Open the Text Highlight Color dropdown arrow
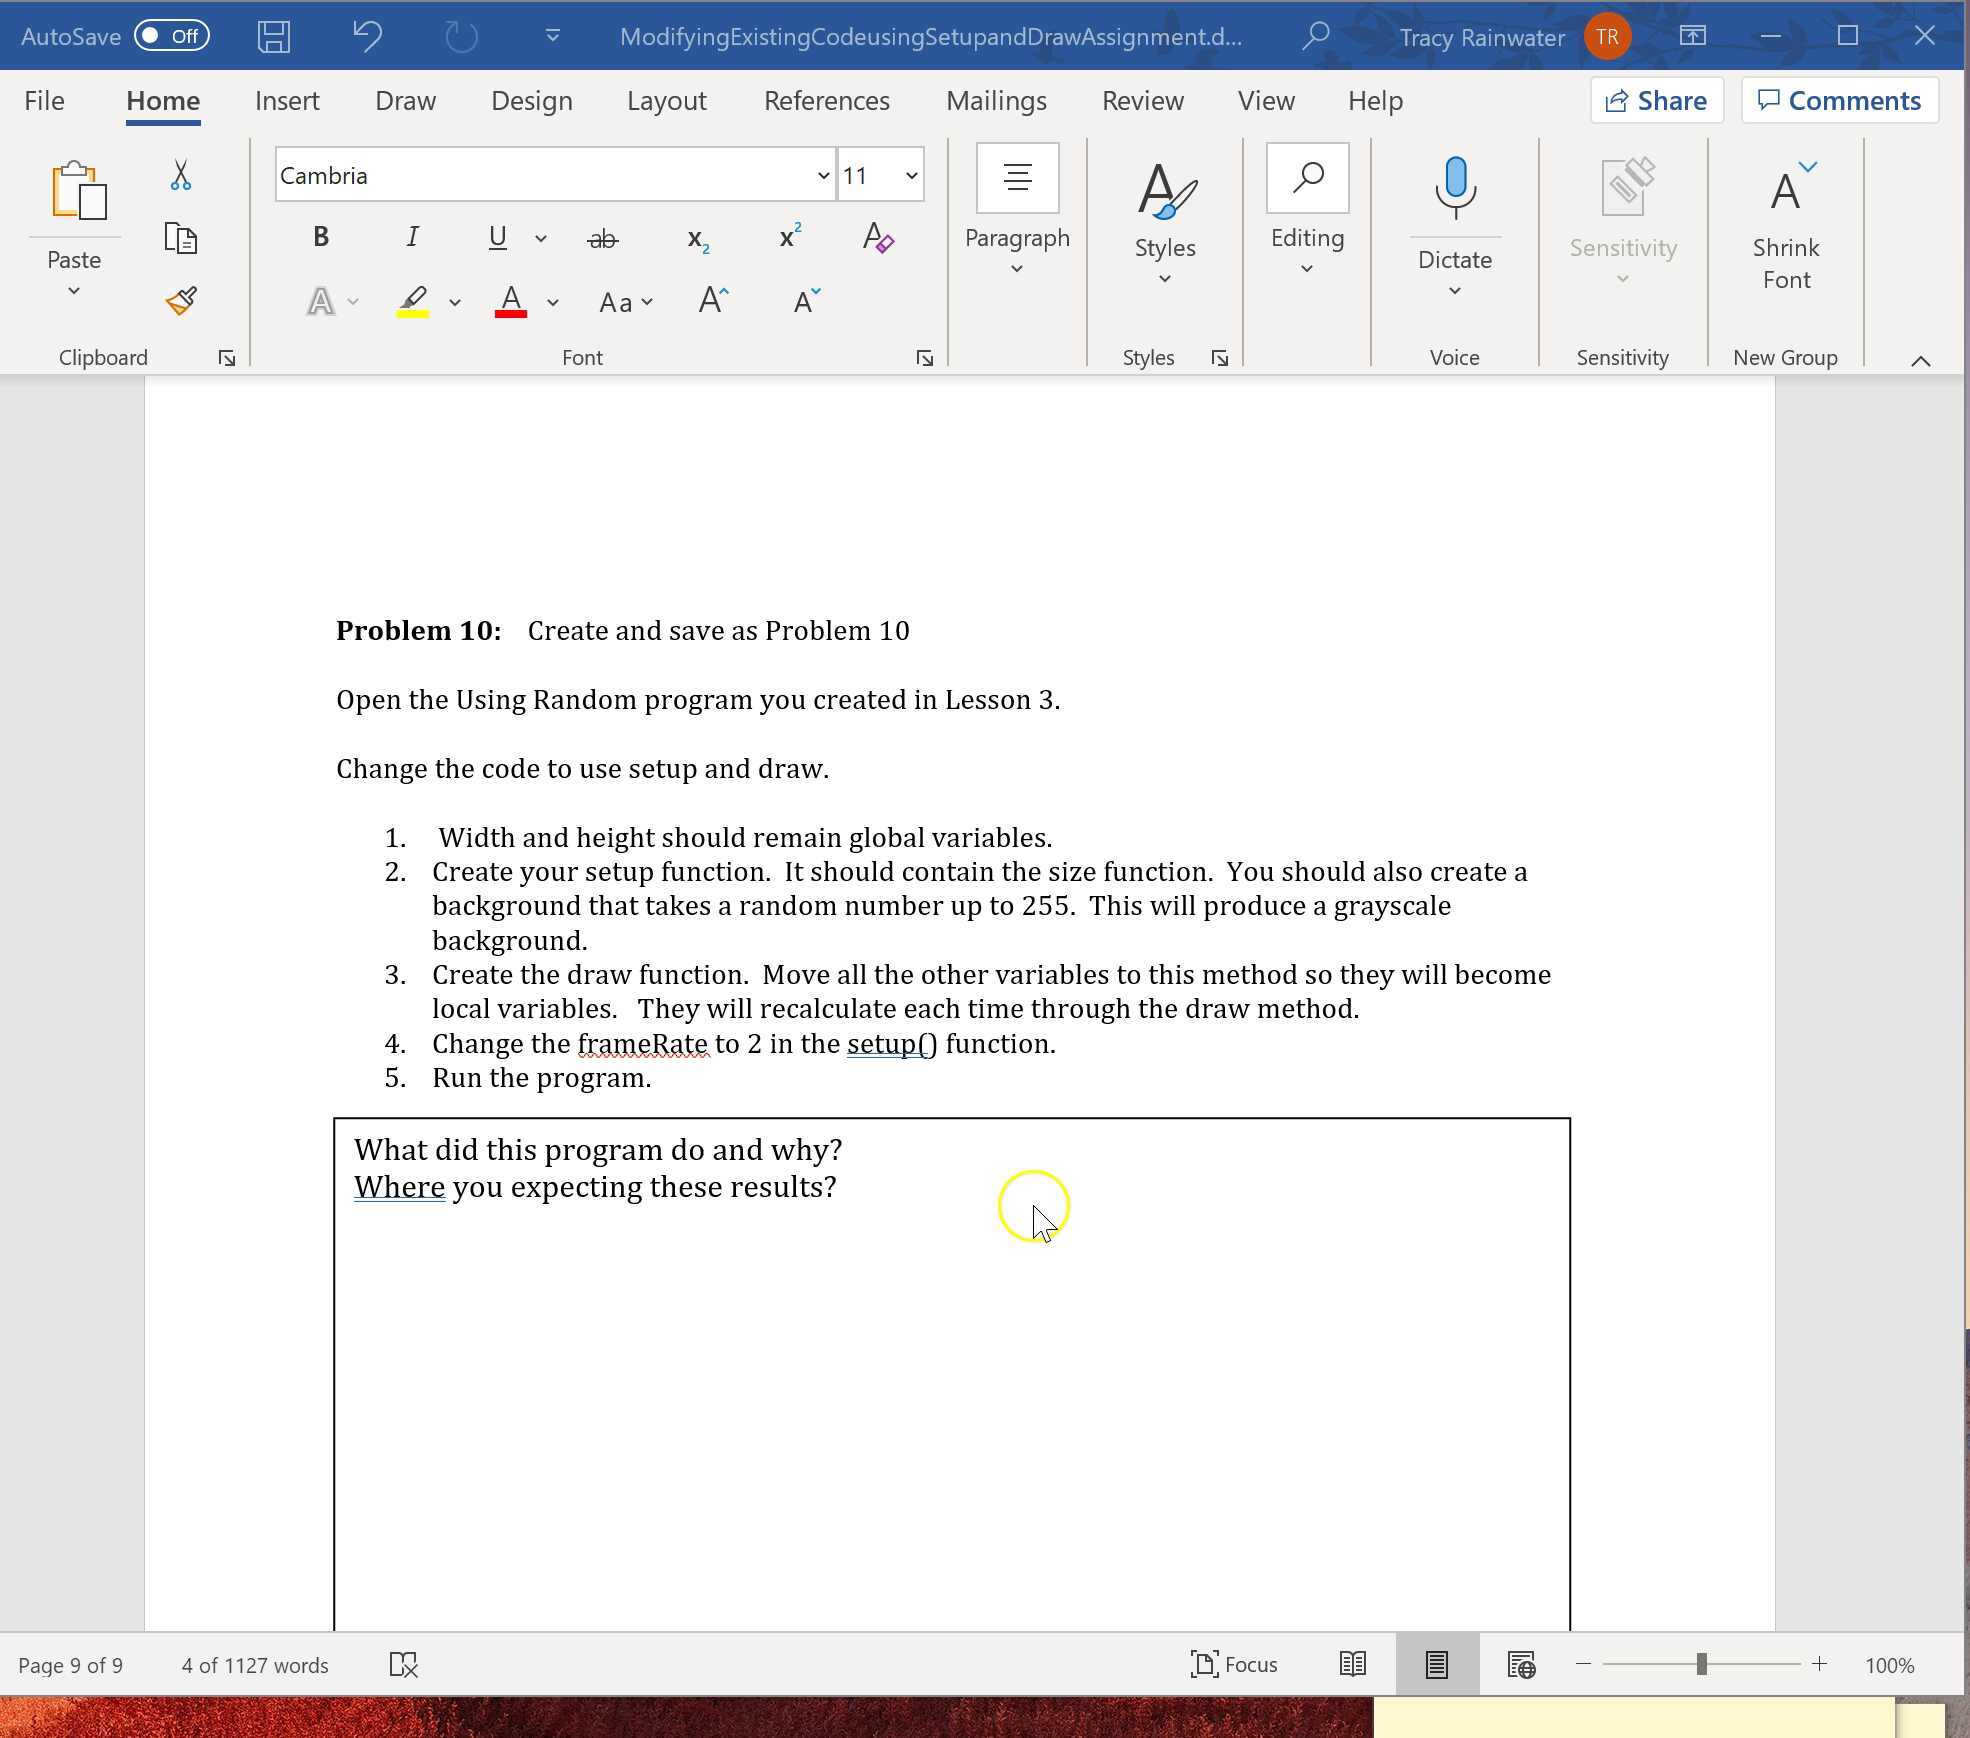Viewport: 1970px width, 1738px height. click(455, 302)
